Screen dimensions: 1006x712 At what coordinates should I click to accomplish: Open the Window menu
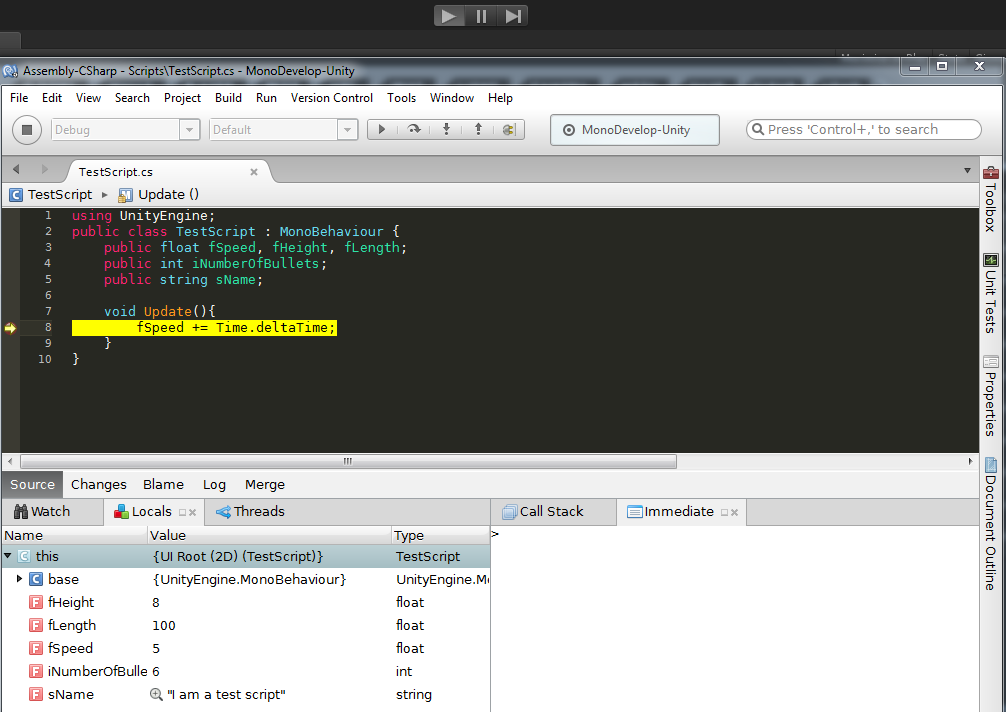[452, 97]
